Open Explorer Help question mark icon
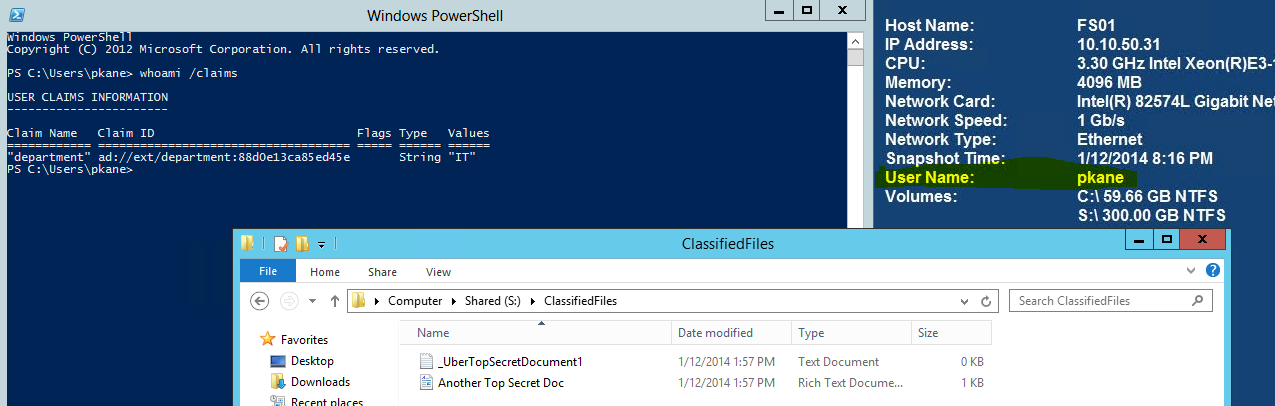Viewport: 1275px width, 406px height. point(1213,271)
